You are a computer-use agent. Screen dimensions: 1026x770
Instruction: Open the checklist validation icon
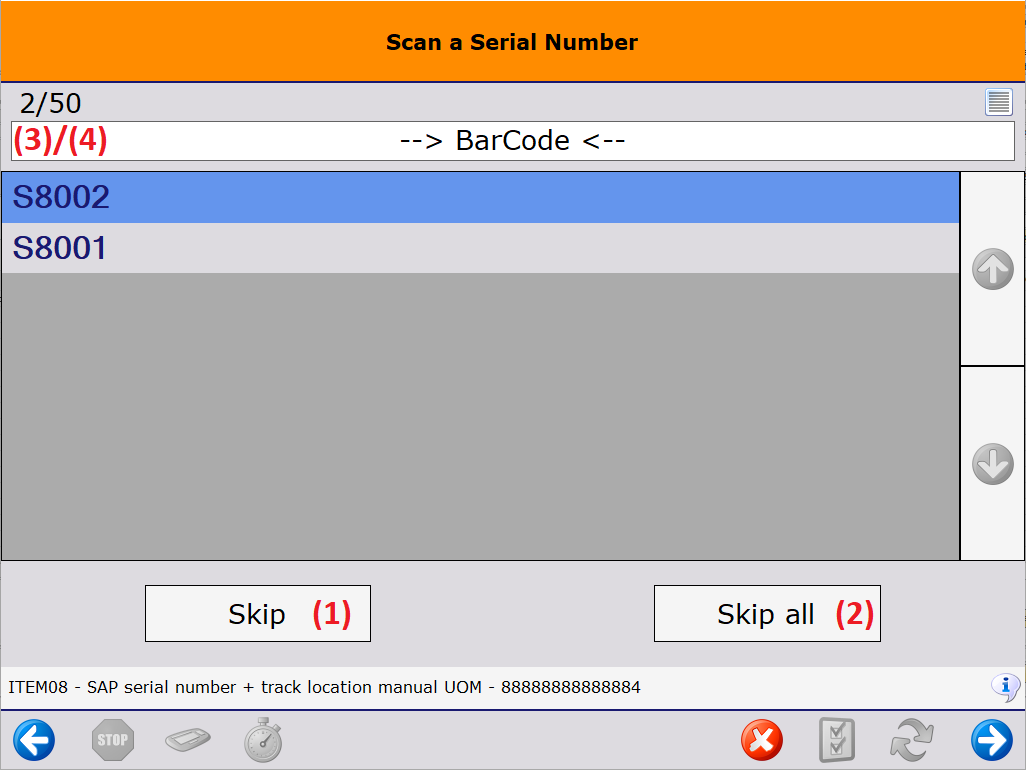tap(837, 740)
